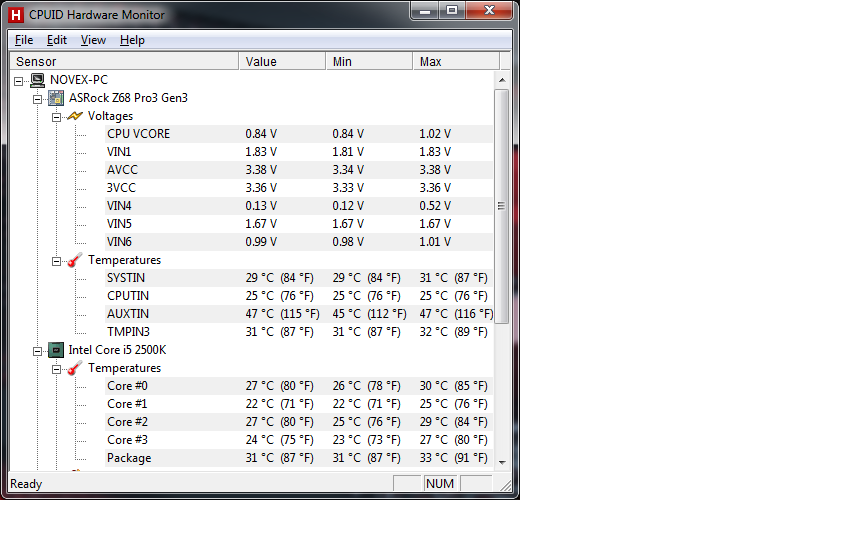Viewport: 864px width, 540px height.
Task: Select the AUXTIN row
Action: 299,314
